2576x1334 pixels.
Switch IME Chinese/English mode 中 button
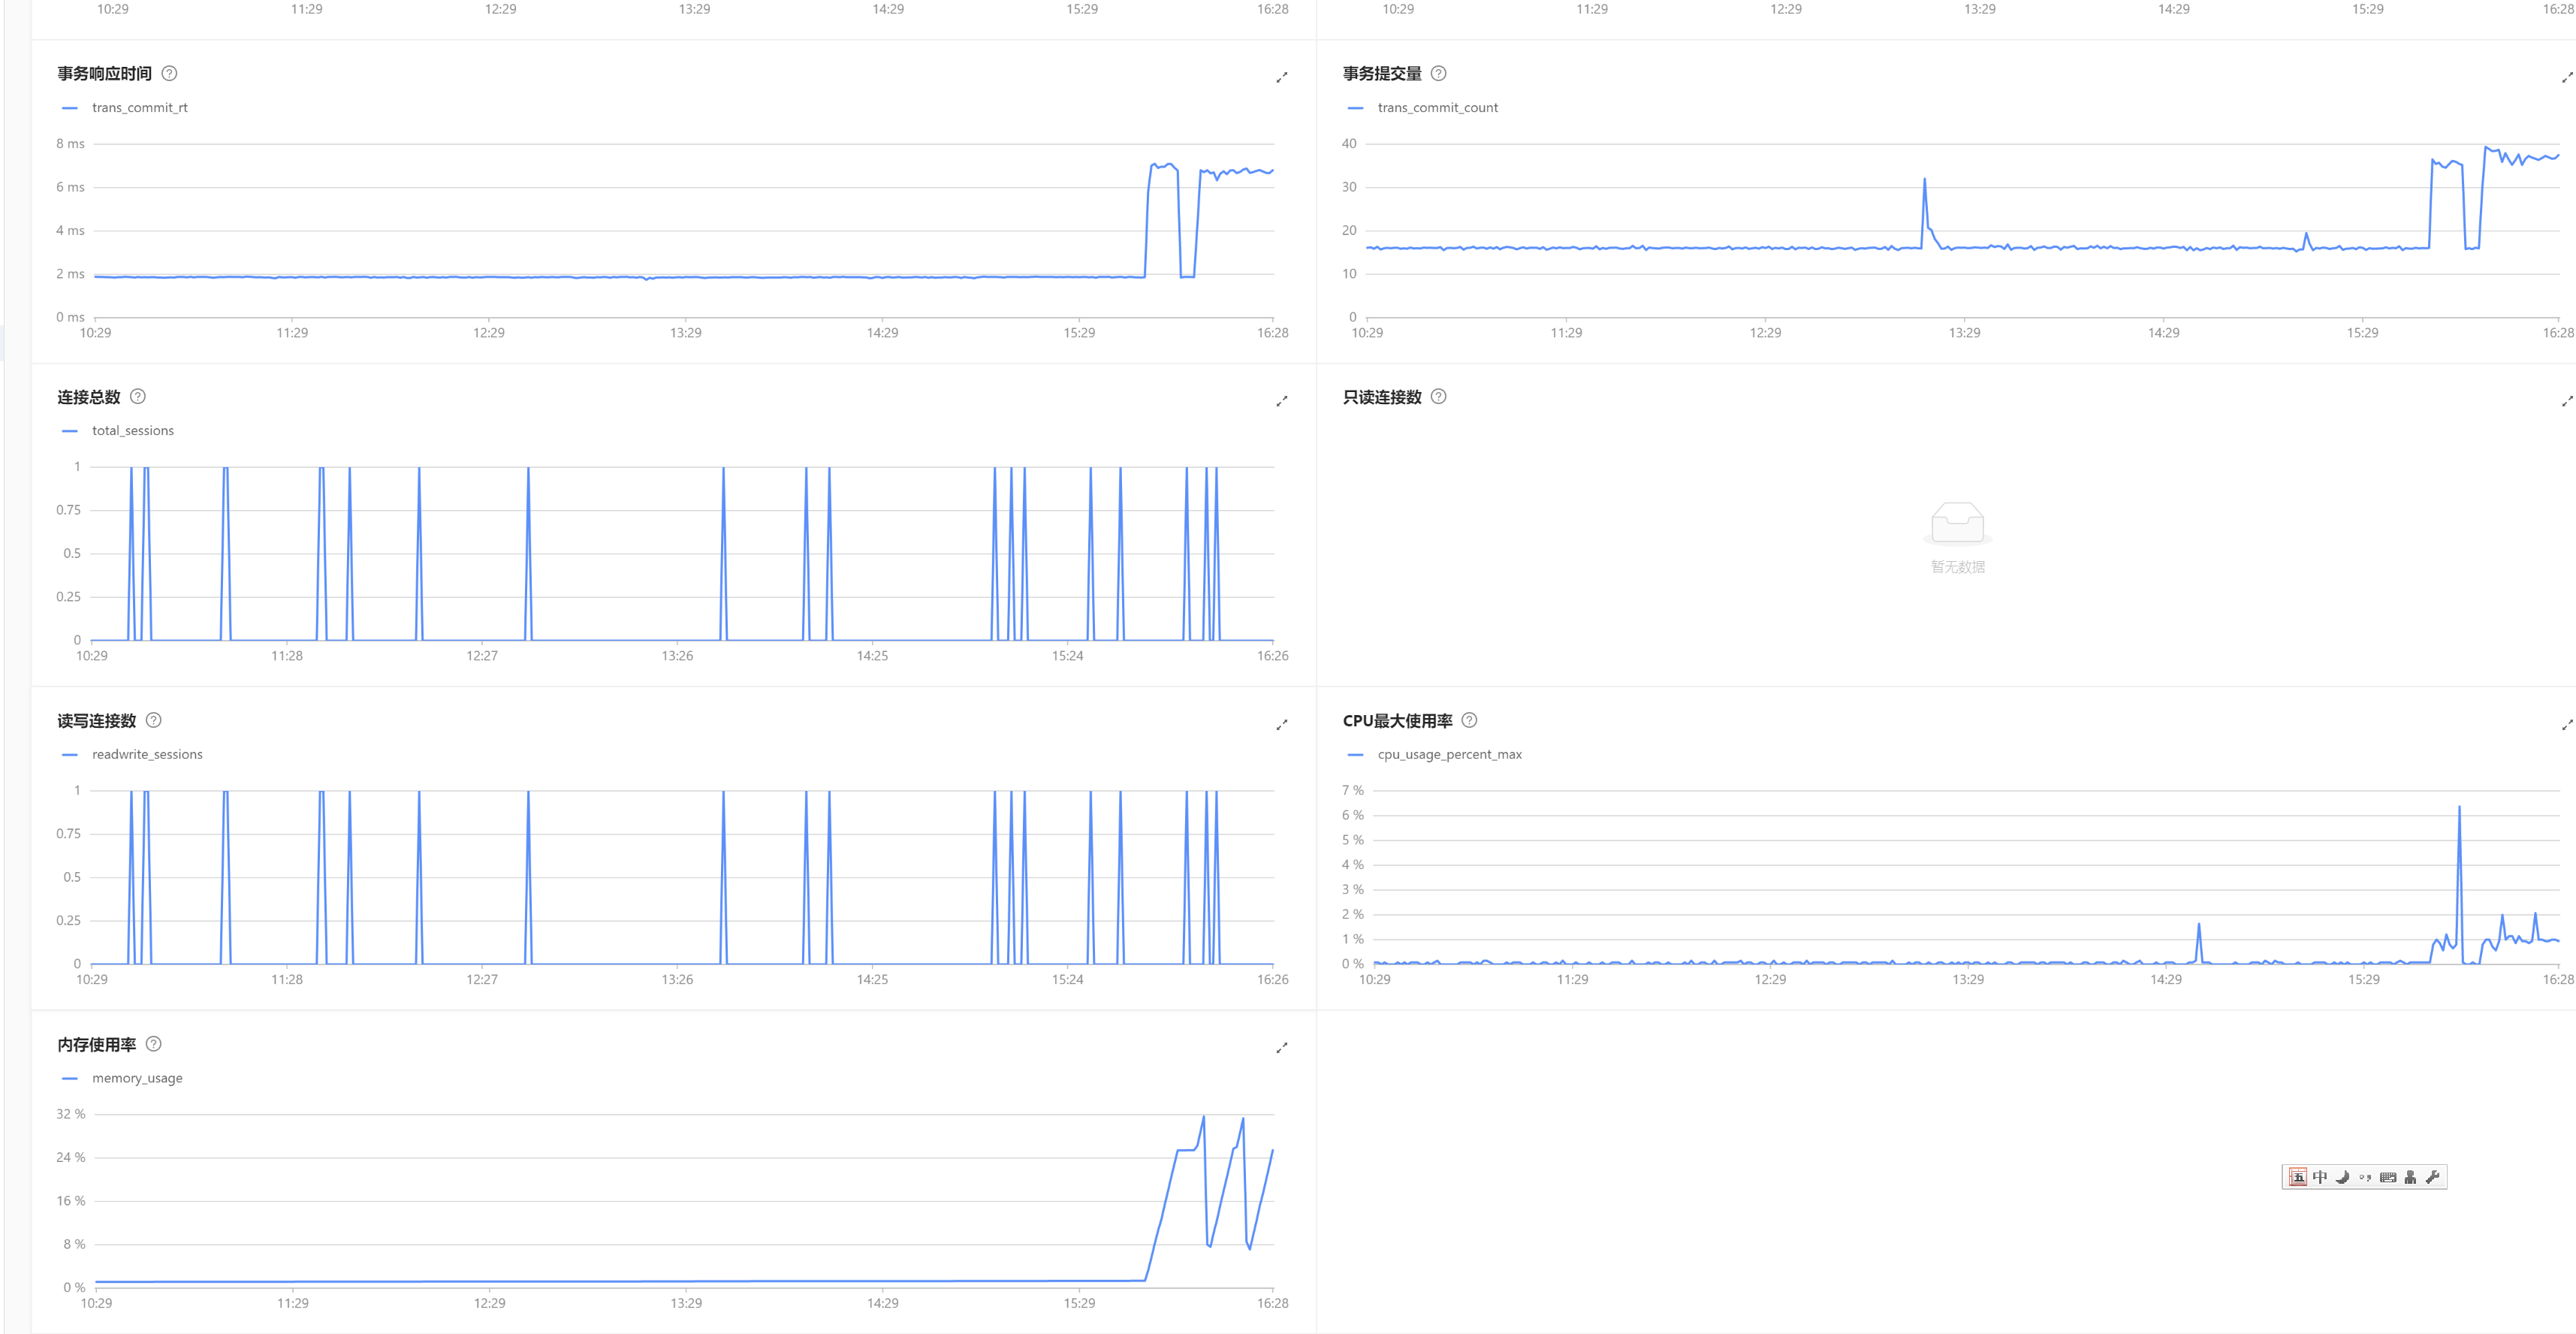2320,1177
